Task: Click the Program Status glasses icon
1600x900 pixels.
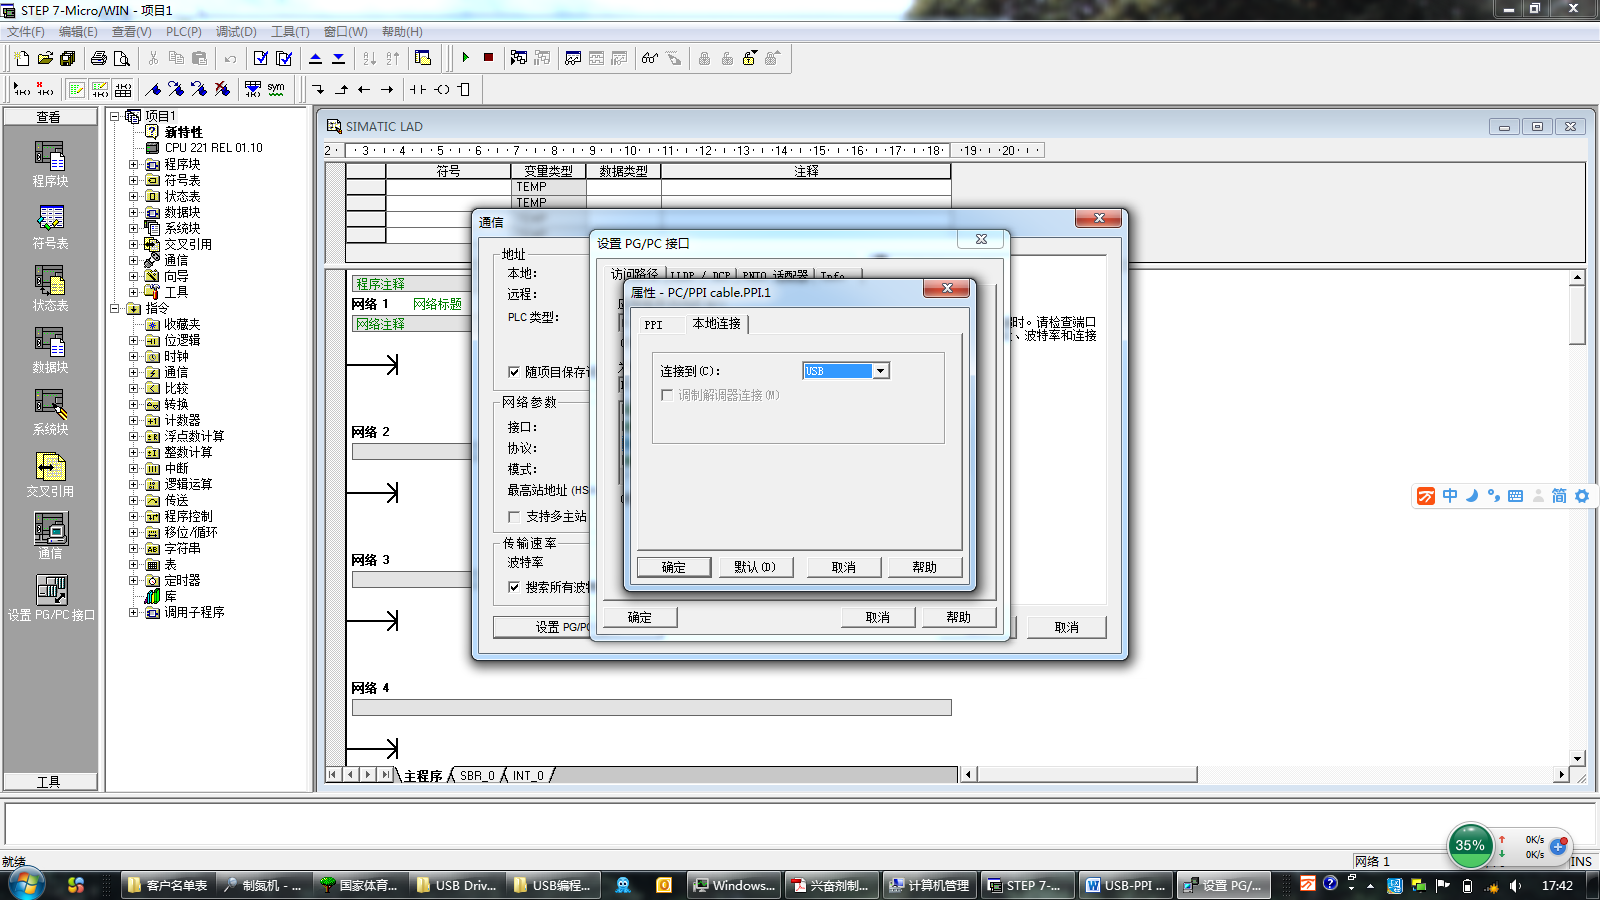Action: point(650,58)
